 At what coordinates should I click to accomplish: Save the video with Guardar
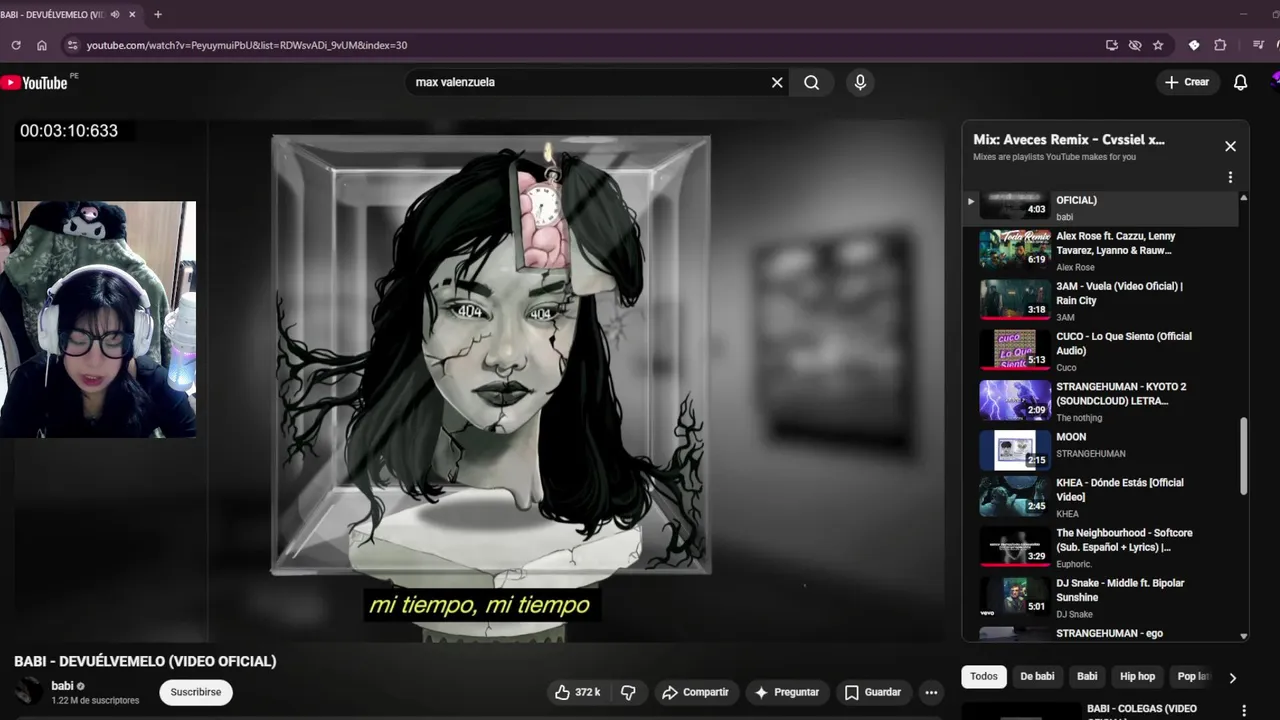coord(872,692)
